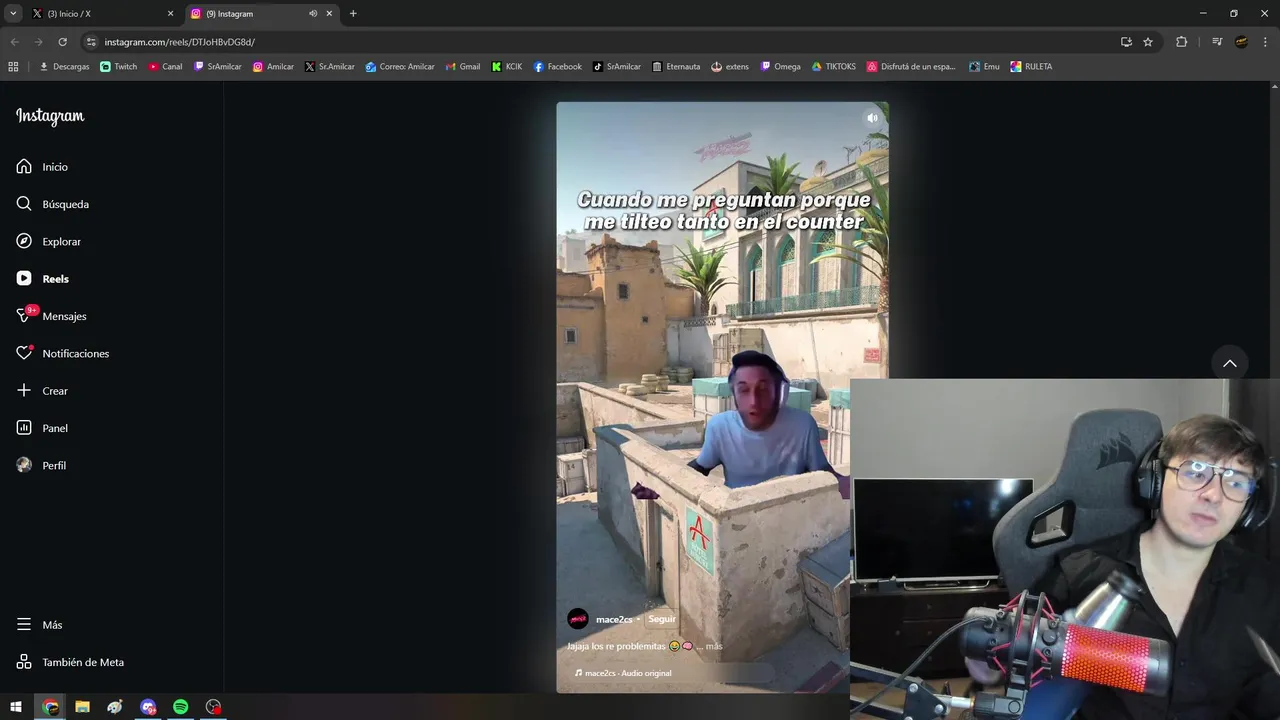Open a new browser tab
Screen dimensions: 1280x720
click(353, 14)
